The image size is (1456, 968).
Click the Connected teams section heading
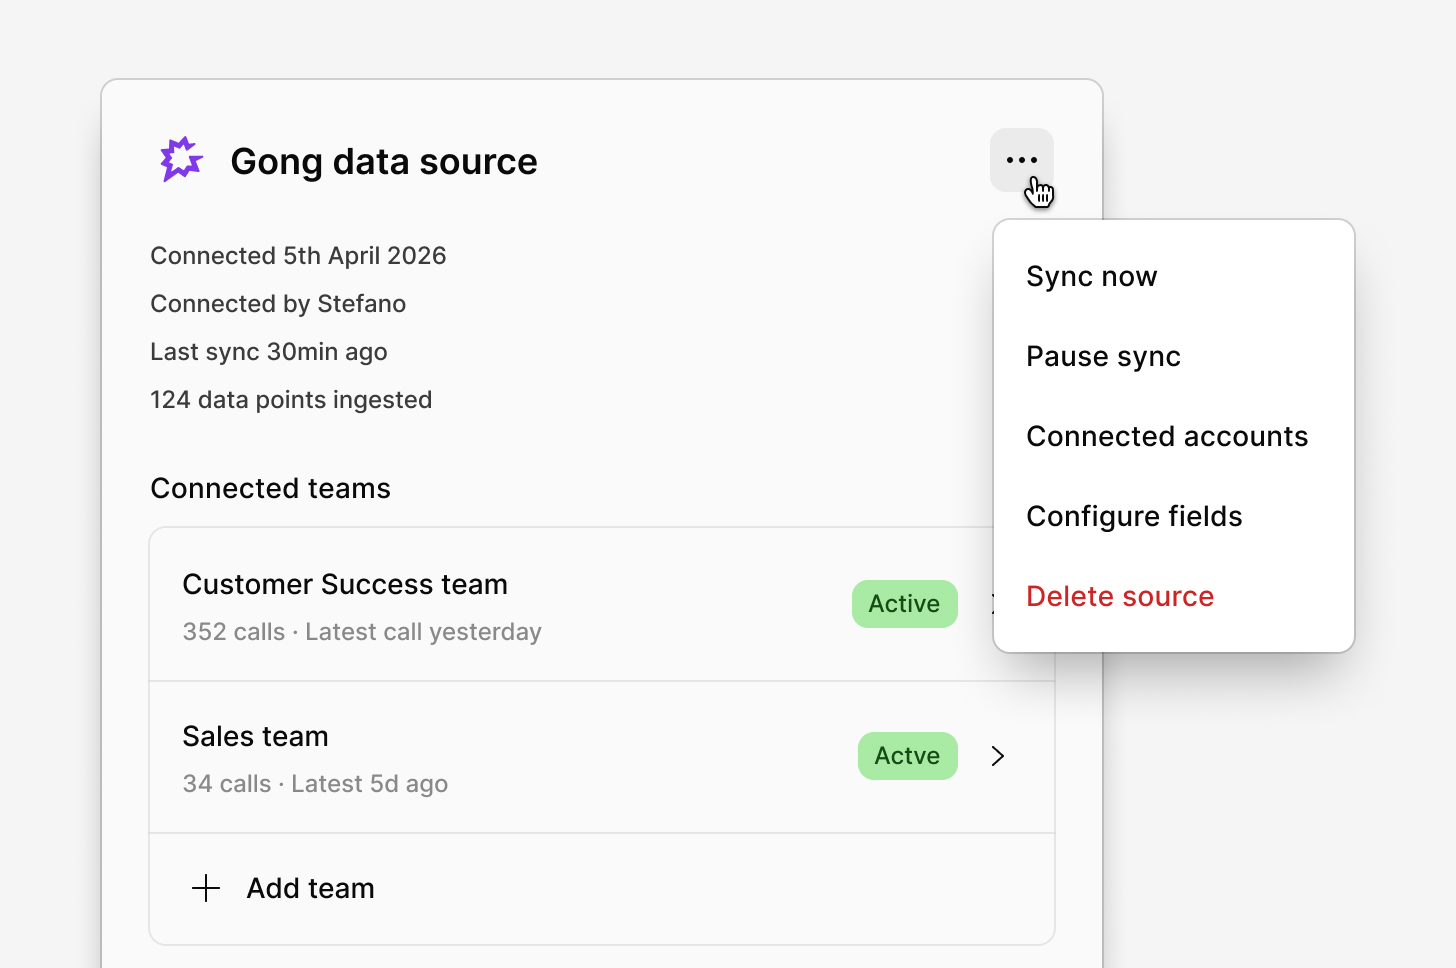click(x=270, y=488)
